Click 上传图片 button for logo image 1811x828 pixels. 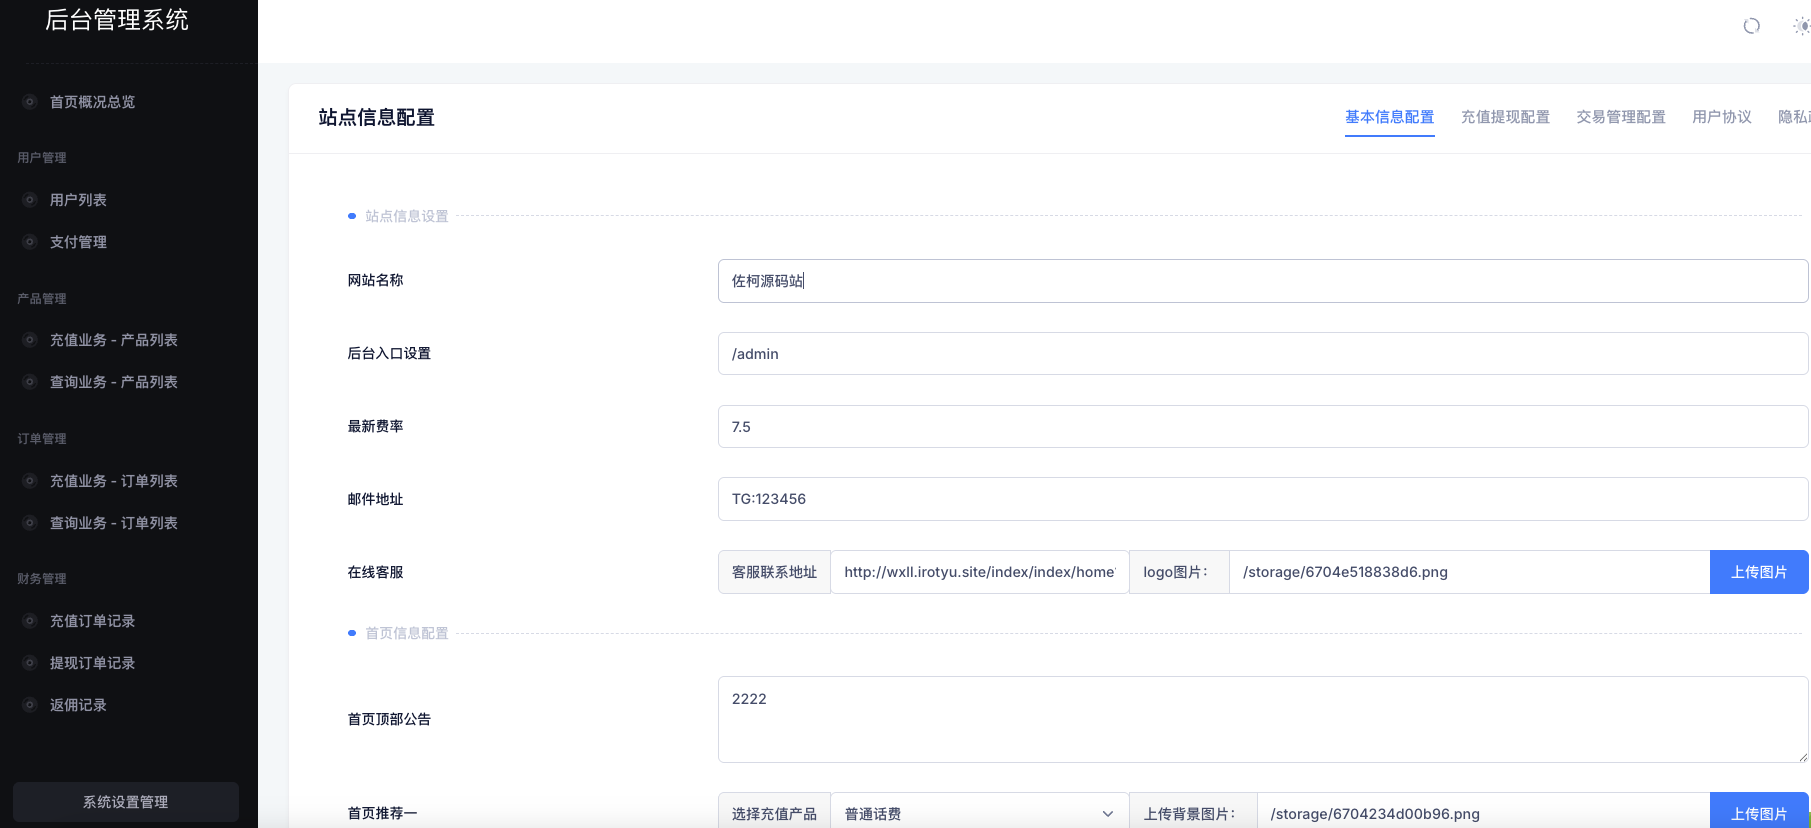tap(1758, 572)
